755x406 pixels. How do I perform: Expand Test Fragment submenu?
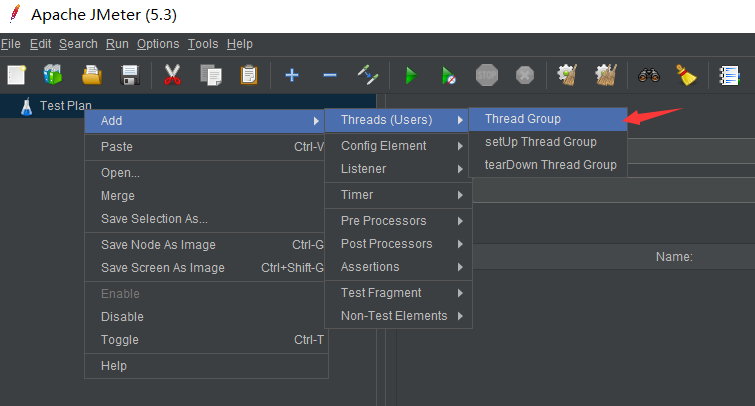point(397,293)
